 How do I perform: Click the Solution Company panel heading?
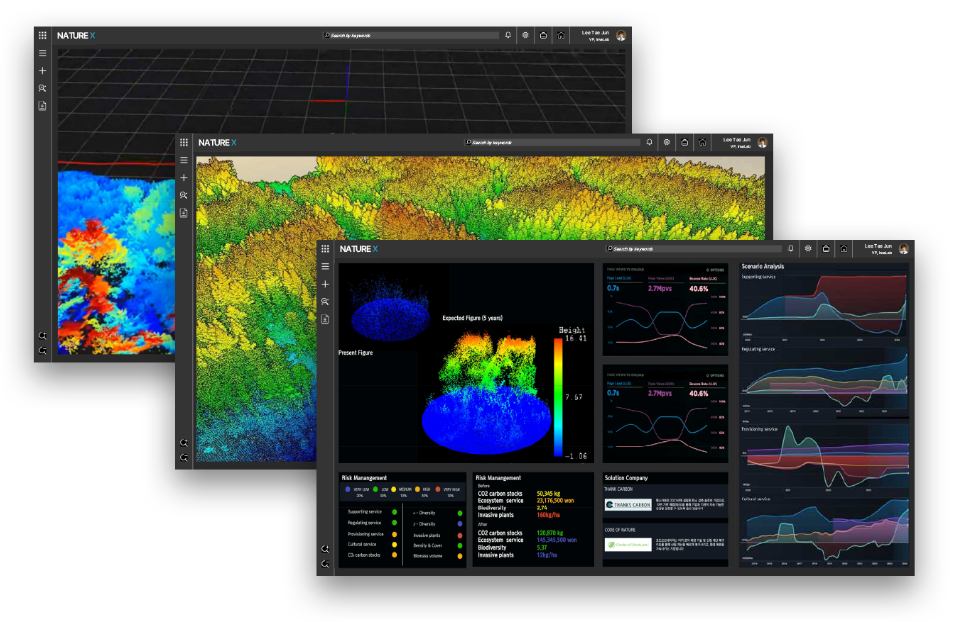[x=626, y=478]
